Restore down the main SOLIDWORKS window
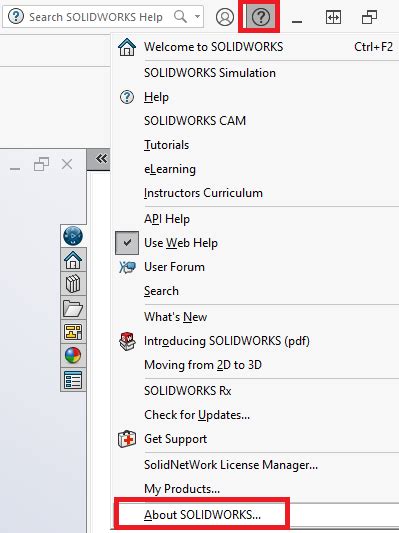The width and height of the screenshot is (399, 533). 369,17
